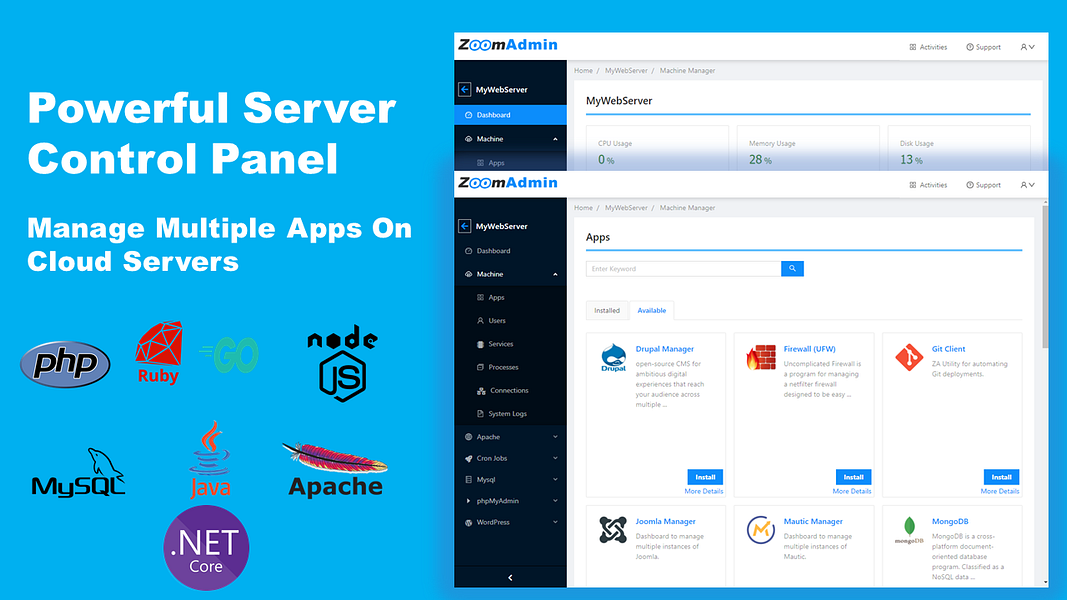
Task: Open Support in the upper header
Action: coord(983,48)
